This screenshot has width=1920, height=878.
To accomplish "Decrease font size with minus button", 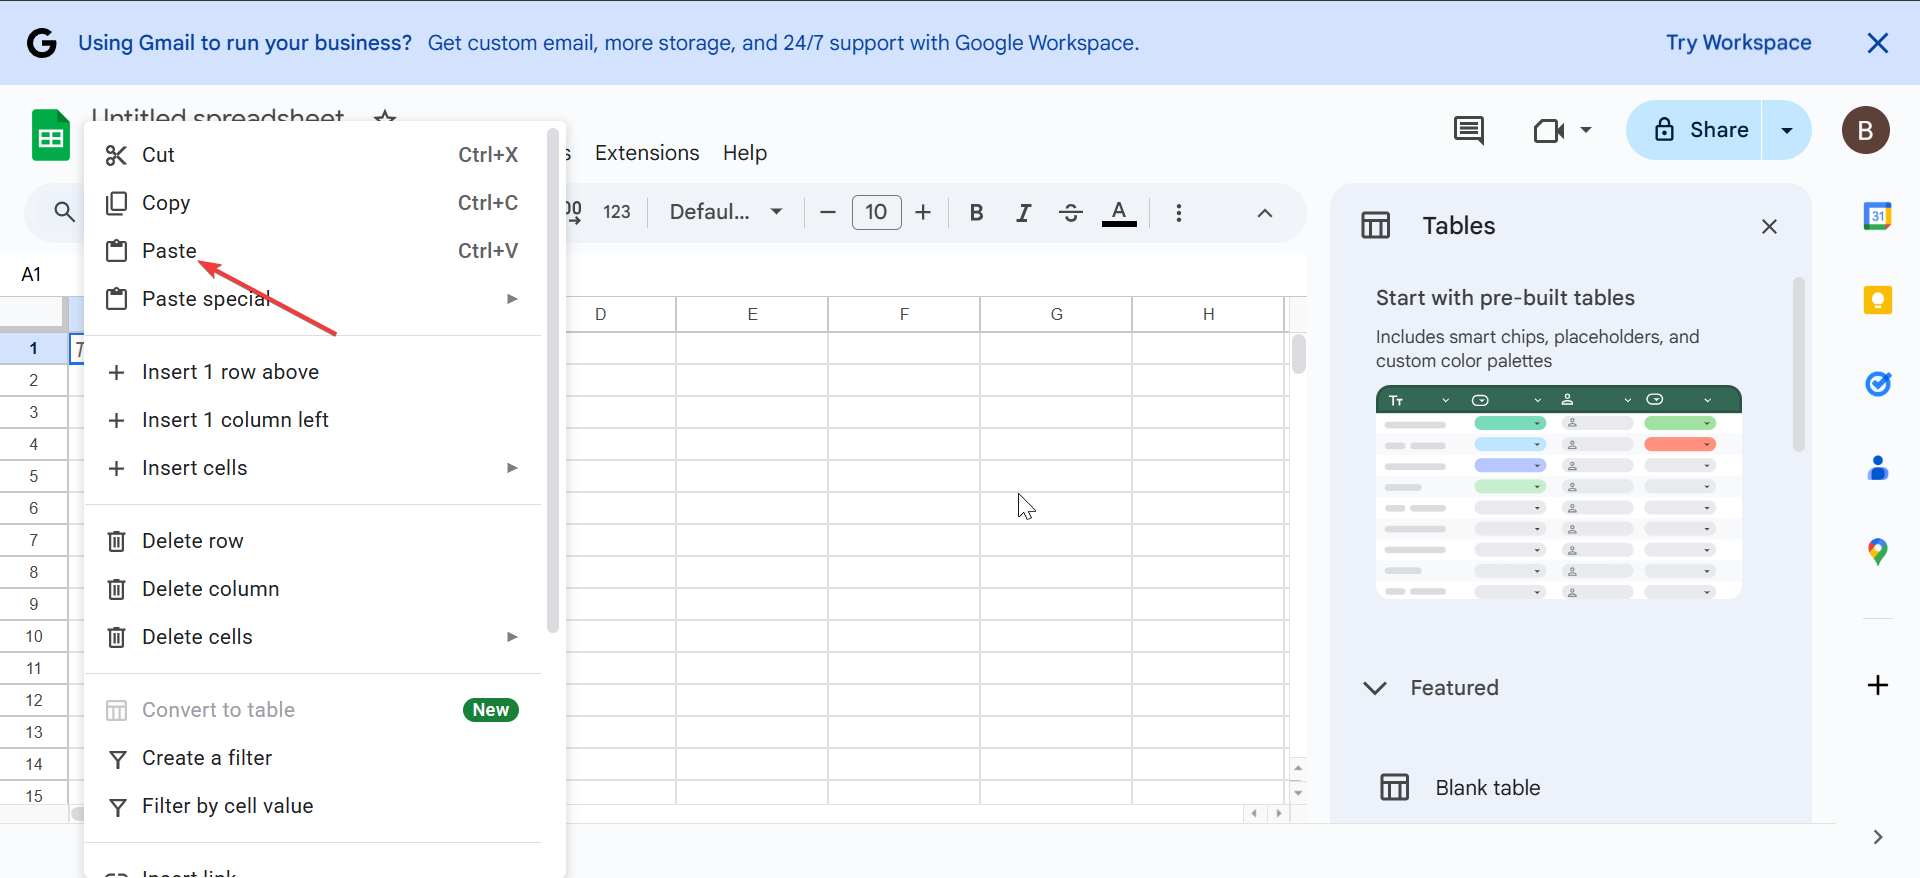I will coord(828,212).
